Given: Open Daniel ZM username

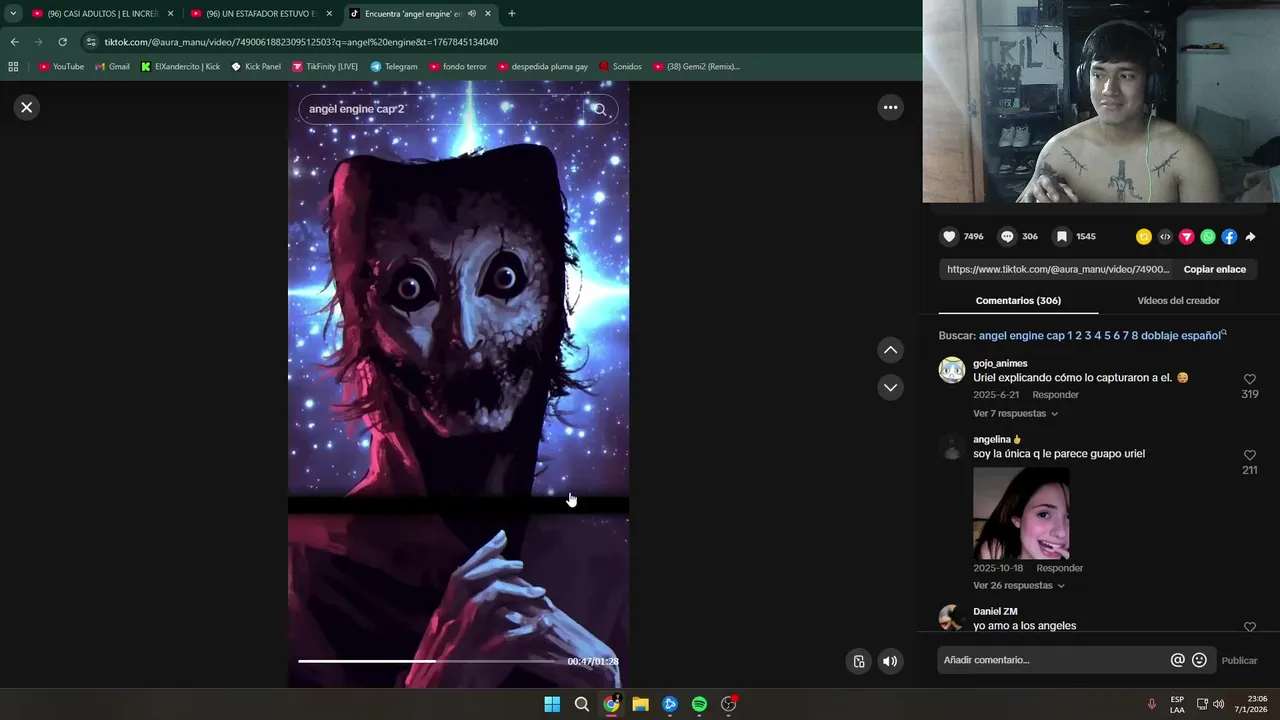Looking at the screenshot, I should pyautogui.click(x=995, y=611).
